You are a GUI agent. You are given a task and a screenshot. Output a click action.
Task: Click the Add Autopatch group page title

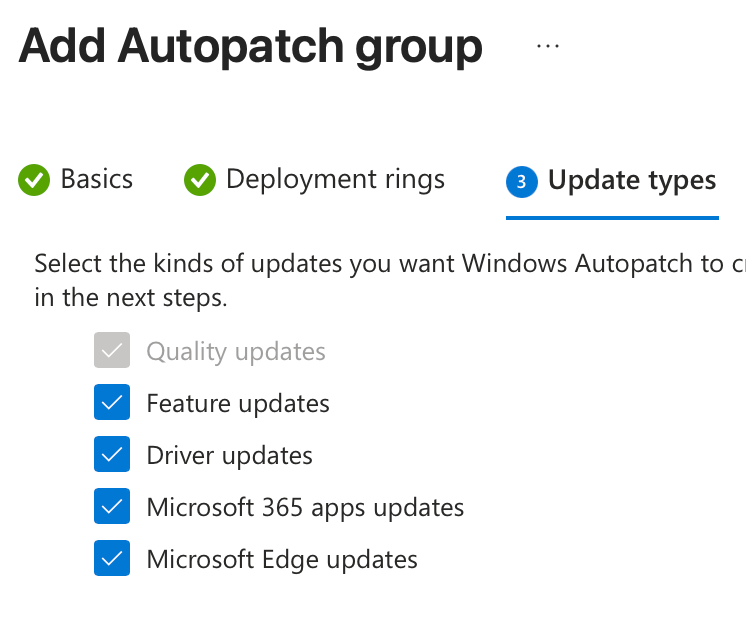tap(250, 47)
